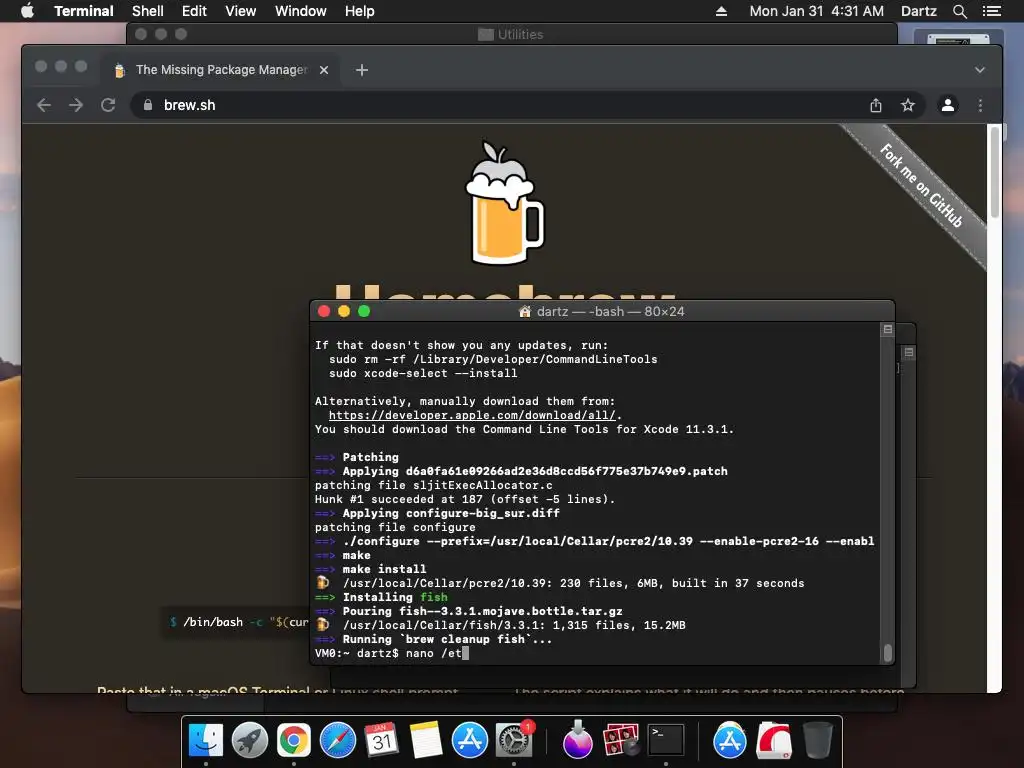The image size is (1024, 768).
Task: Open App Store icon beside Notes in Dock
Action: [x=470, y=740]
